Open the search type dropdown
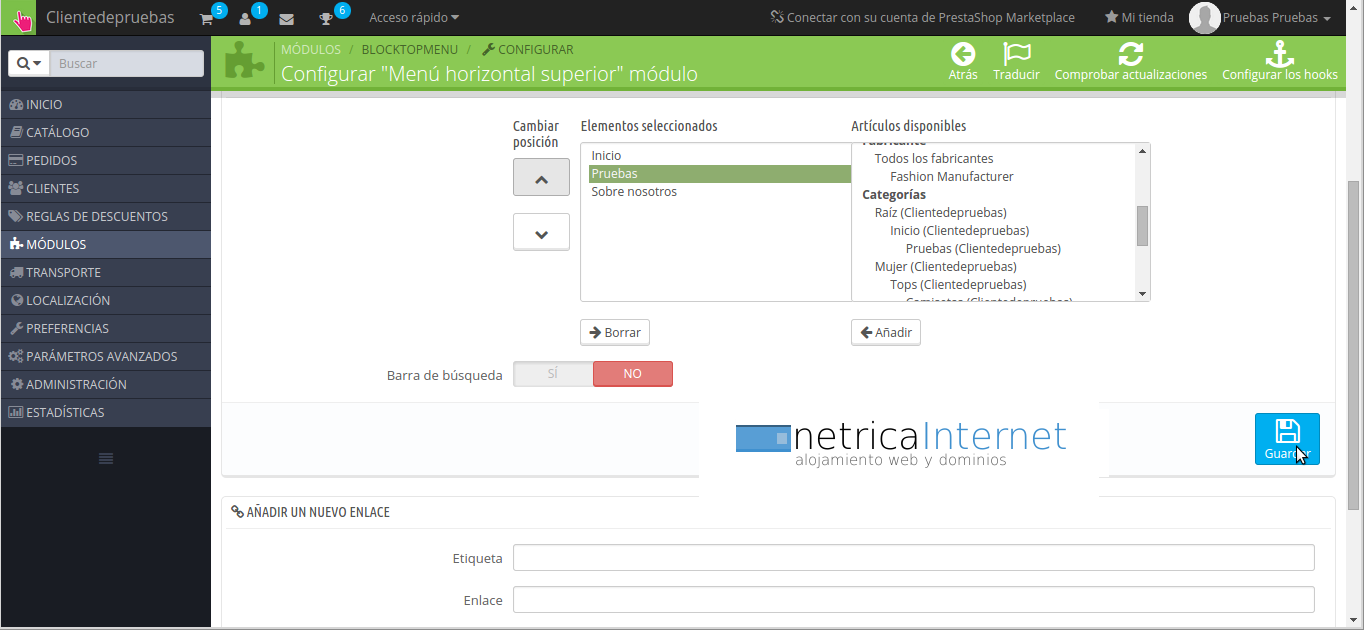This screenshot has height=630, width=1364. click(29, 63)
